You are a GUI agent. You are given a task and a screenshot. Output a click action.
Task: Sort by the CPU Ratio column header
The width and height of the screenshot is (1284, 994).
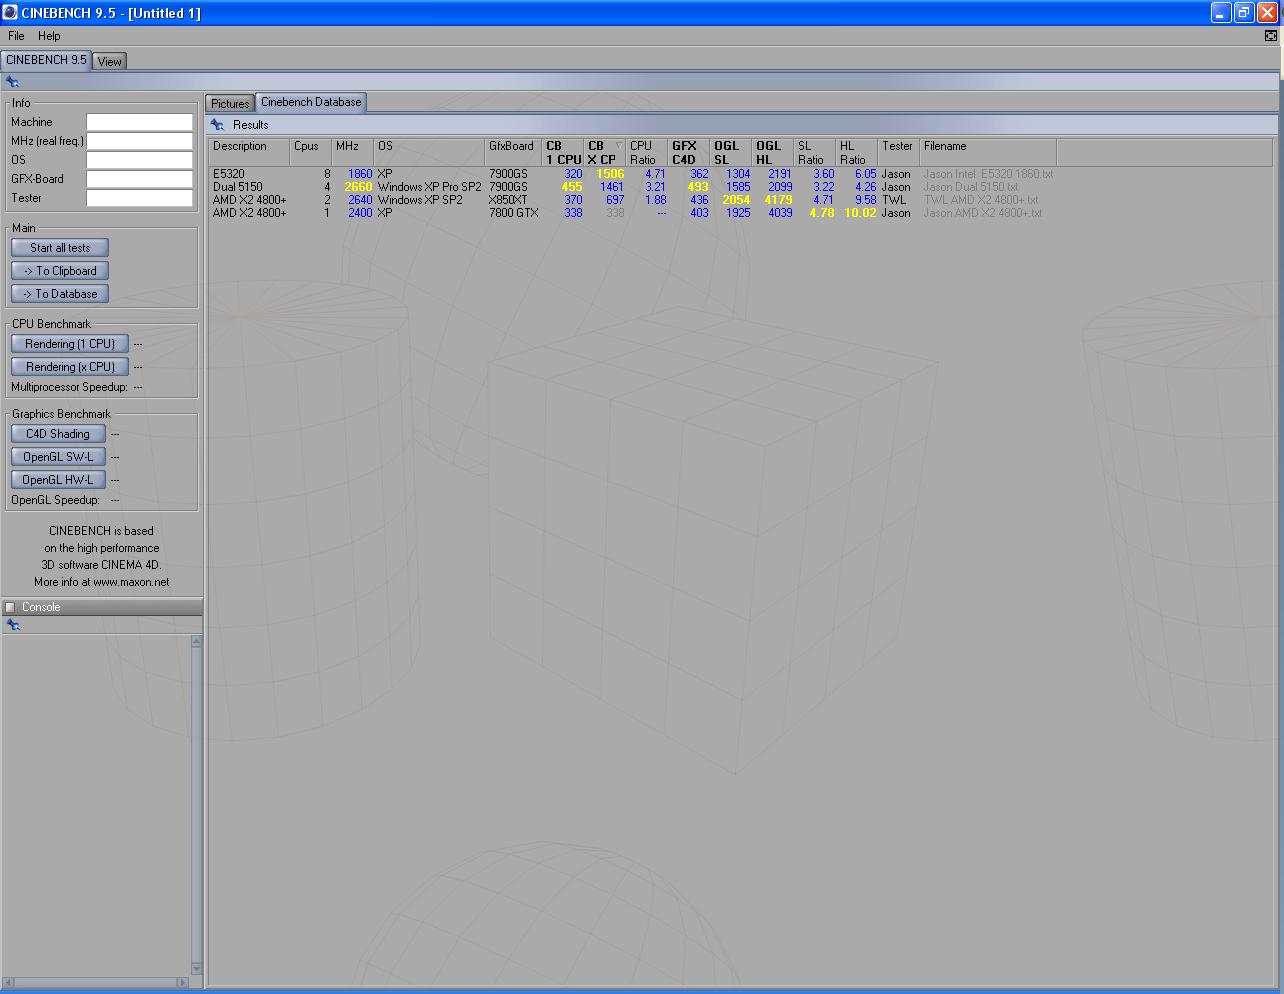point(647,152)
